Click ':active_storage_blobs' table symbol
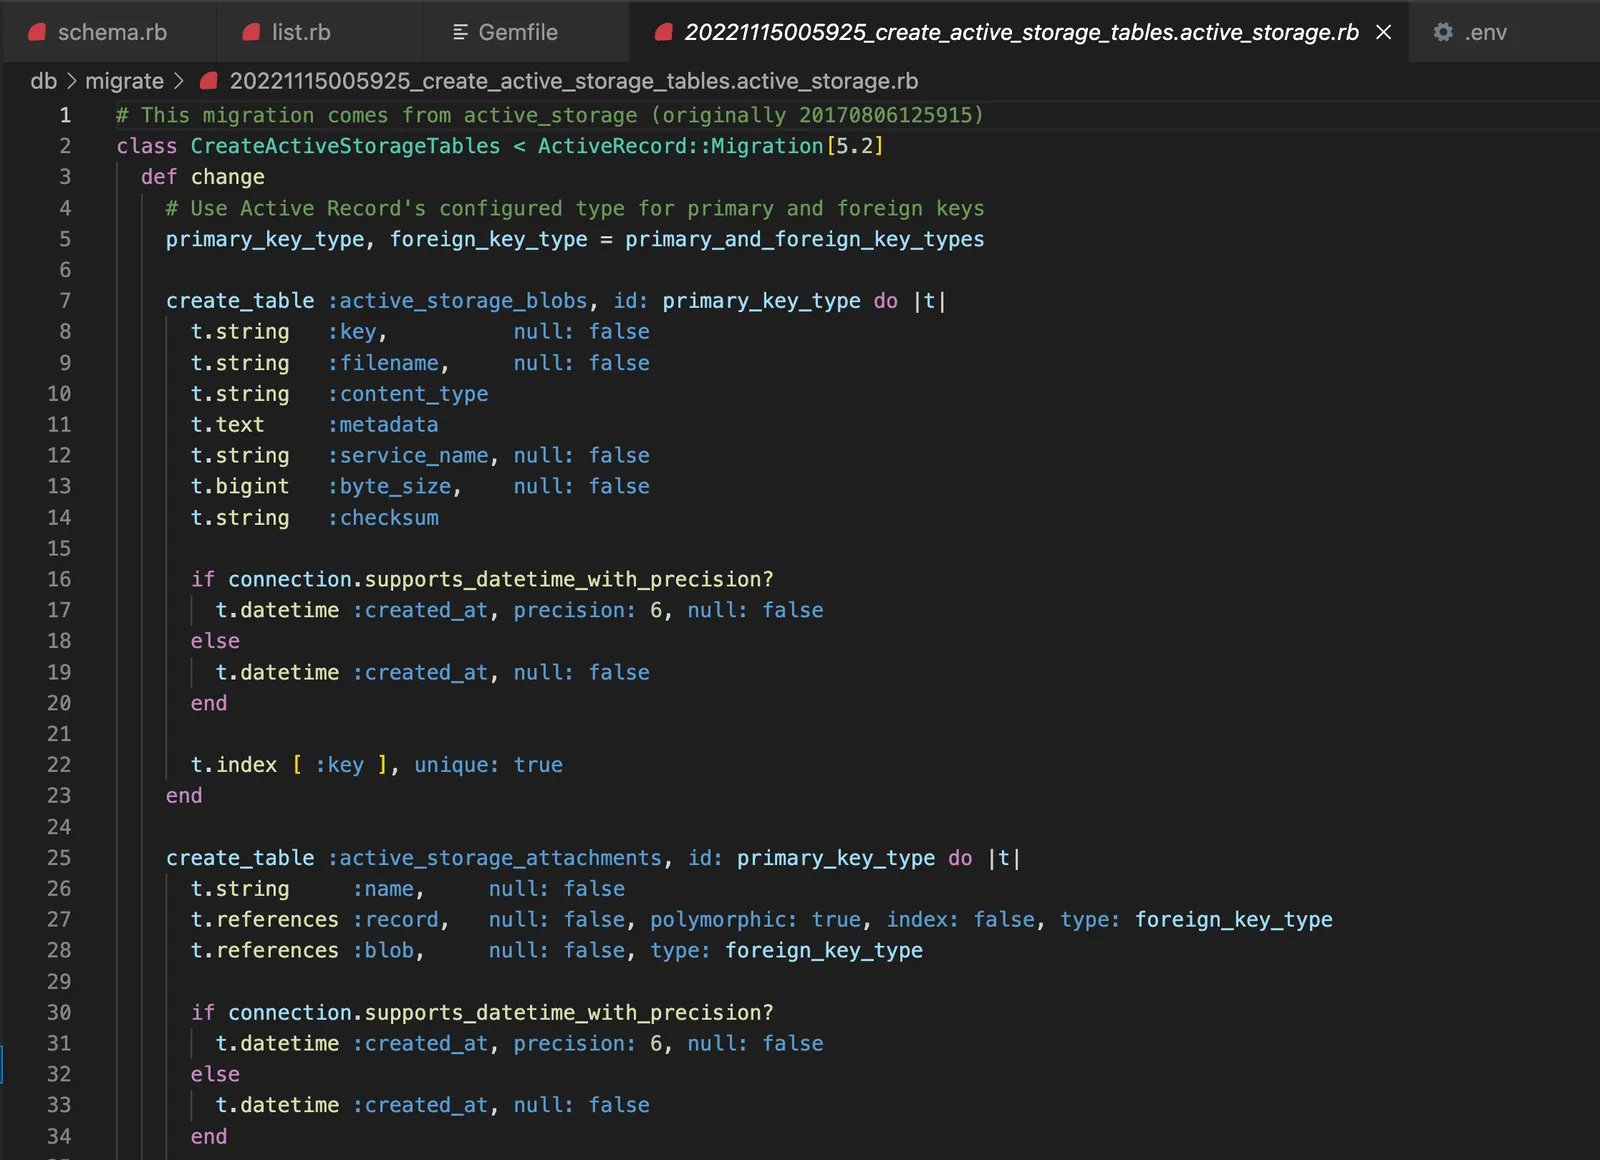The height and width of the screenshot is (1160, 1600). [458, 301]
